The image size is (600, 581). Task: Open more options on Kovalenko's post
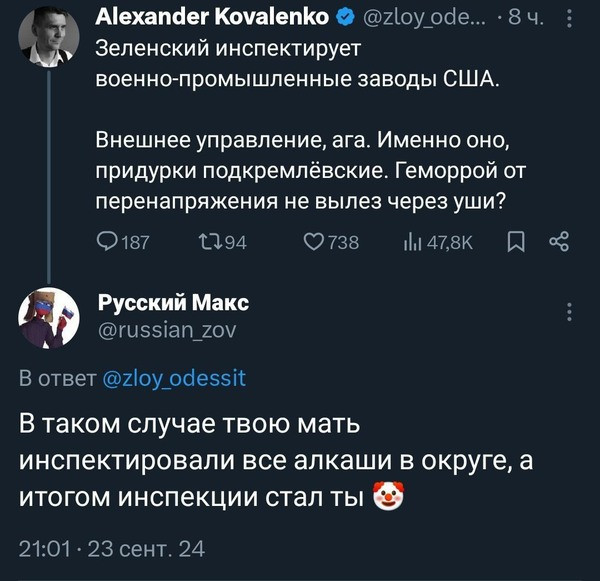pos(570,18)
